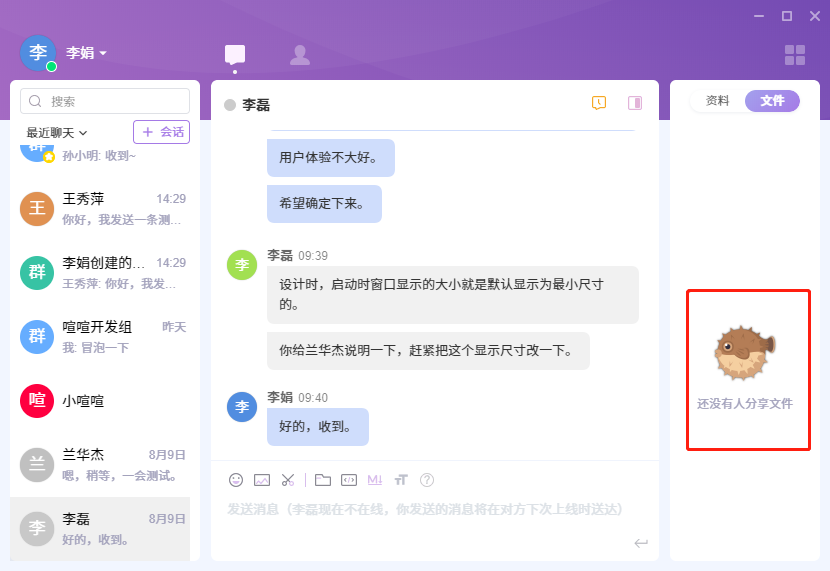830x571 pixels.
Task: Click the send file folder icon
Action: tap(323, 480)
